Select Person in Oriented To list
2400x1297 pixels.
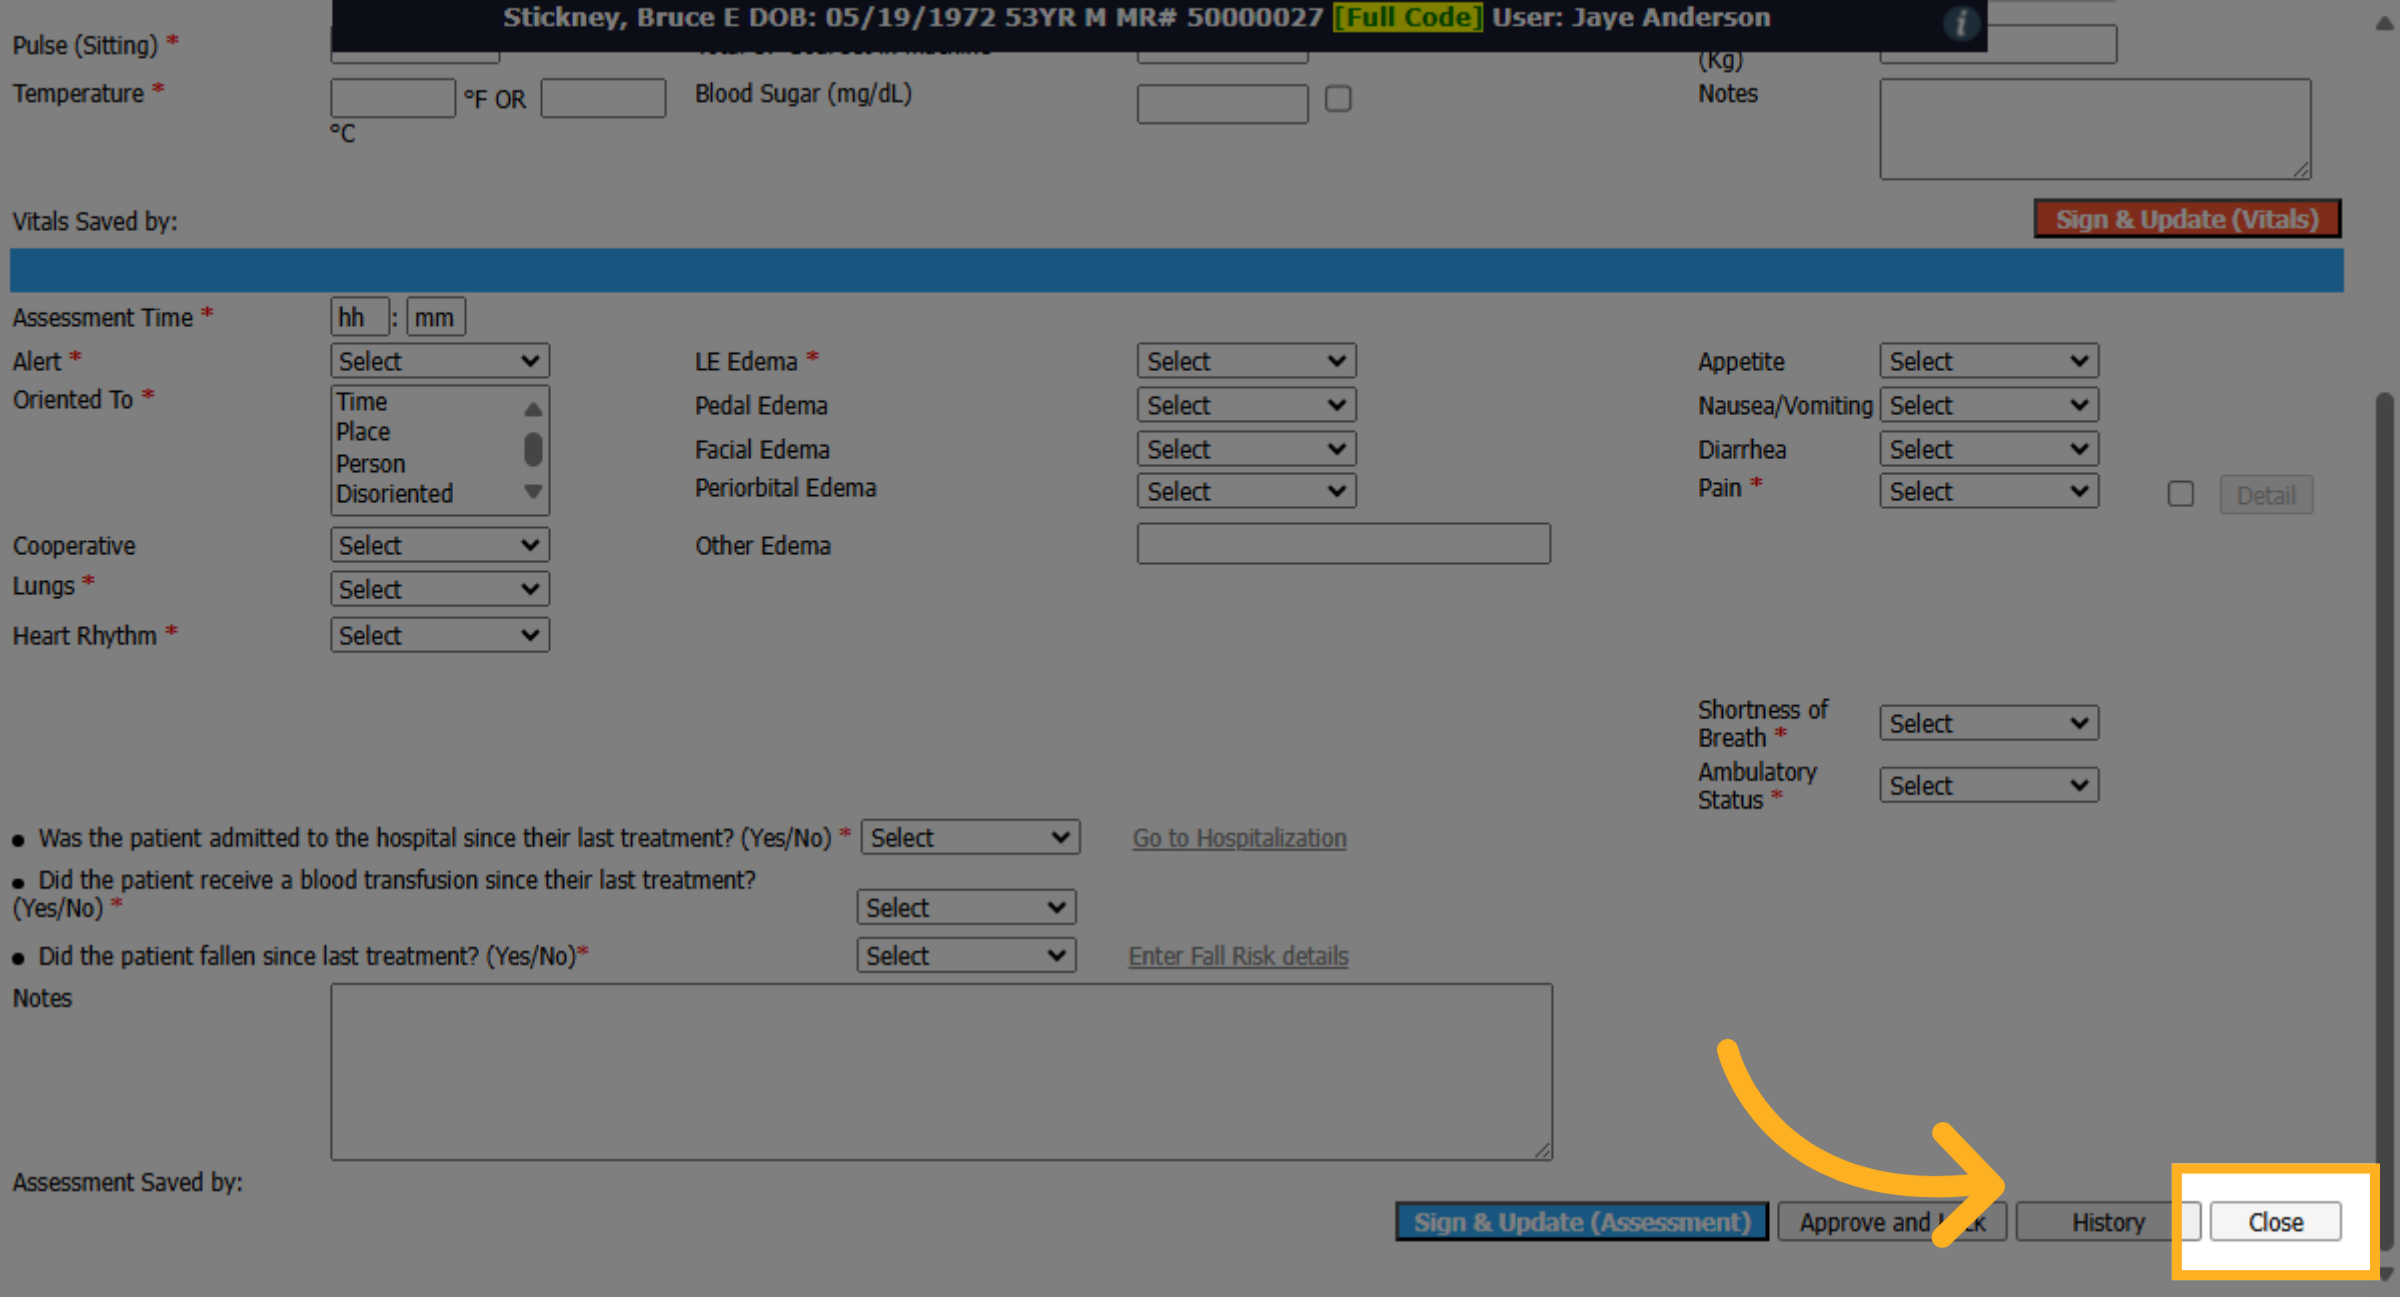click(x=371, y=464)
